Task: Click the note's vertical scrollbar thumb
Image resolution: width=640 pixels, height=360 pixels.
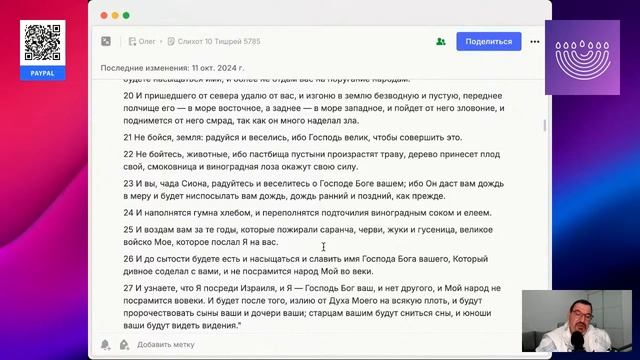Action: click(x=544, y=125)
